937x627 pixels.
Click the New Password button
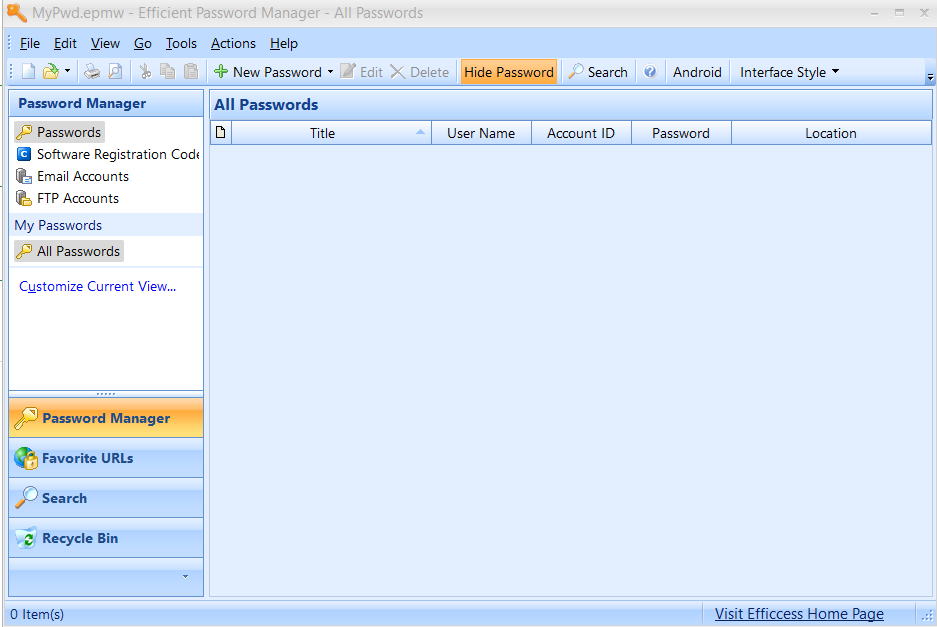click(268, 72)
